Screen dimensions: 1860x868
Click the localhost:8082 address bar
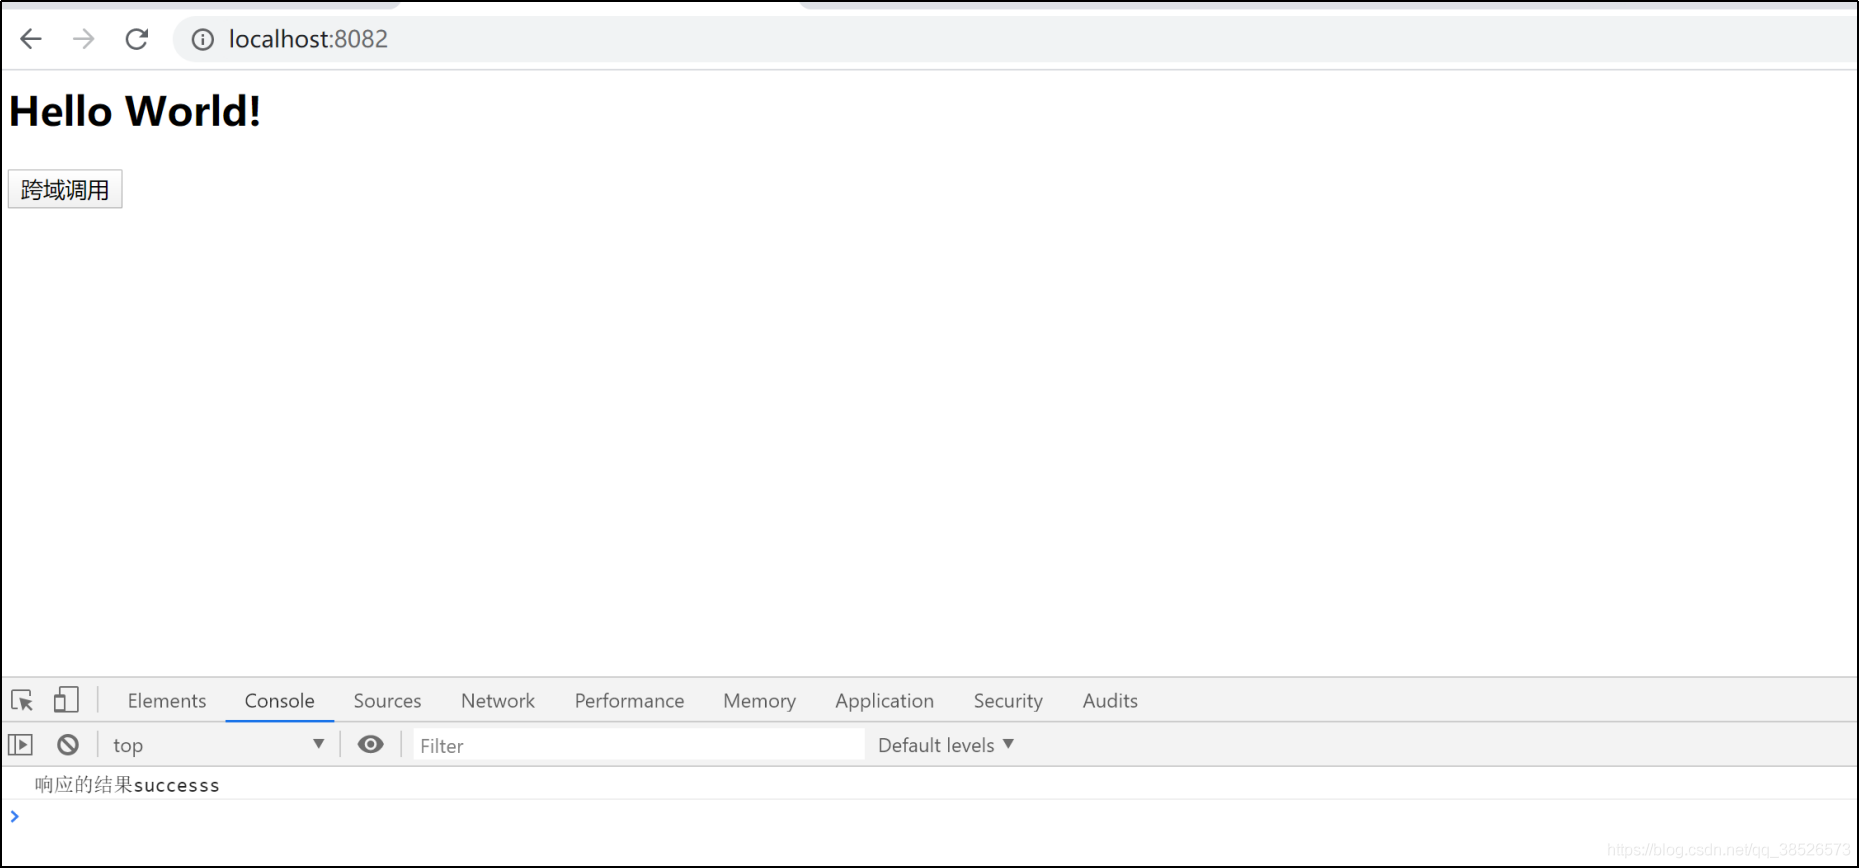click(x=1014, y=39)
